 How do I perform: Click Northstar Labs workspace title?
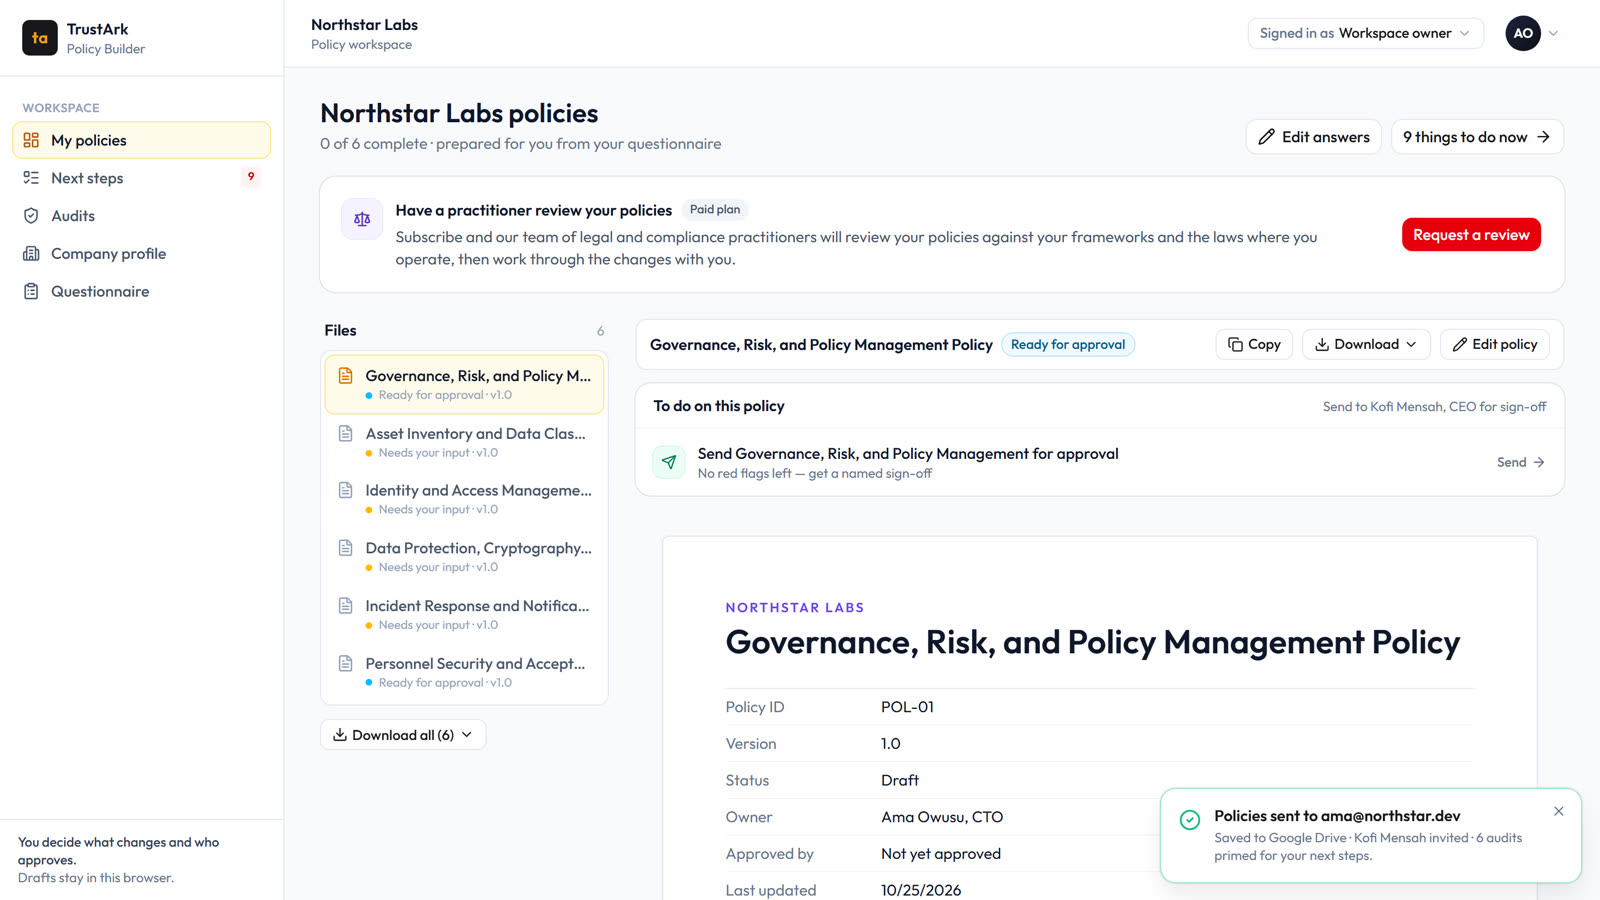364,25
